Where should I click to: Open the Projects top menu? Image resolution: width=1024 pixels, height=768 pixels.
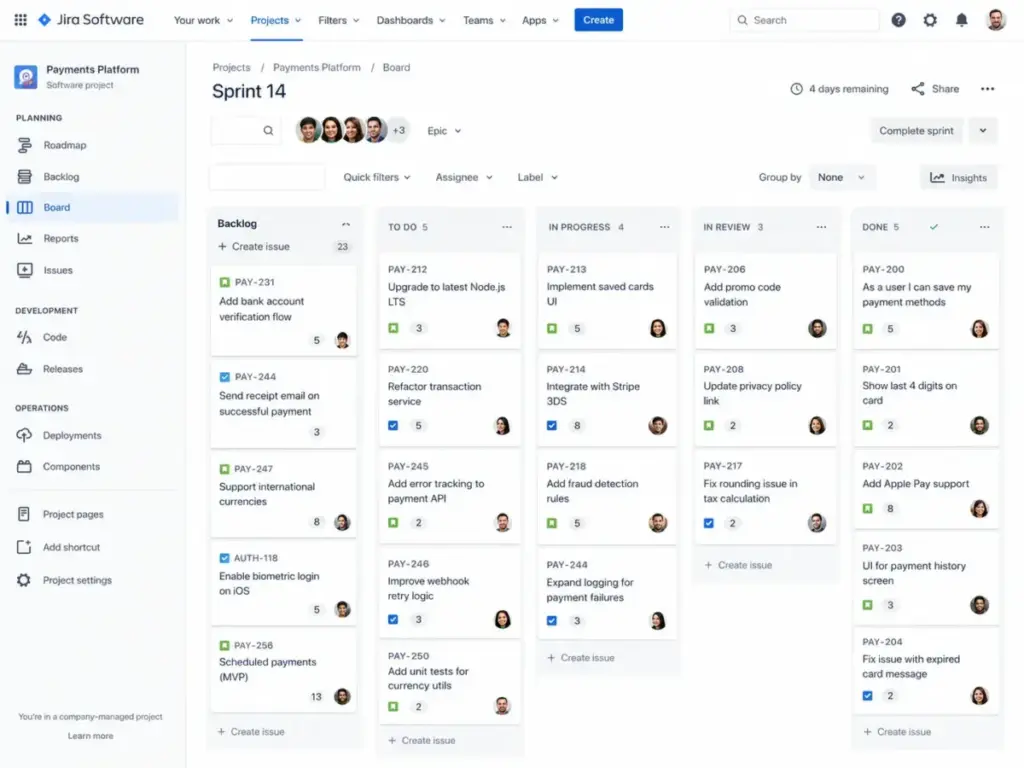276,20
